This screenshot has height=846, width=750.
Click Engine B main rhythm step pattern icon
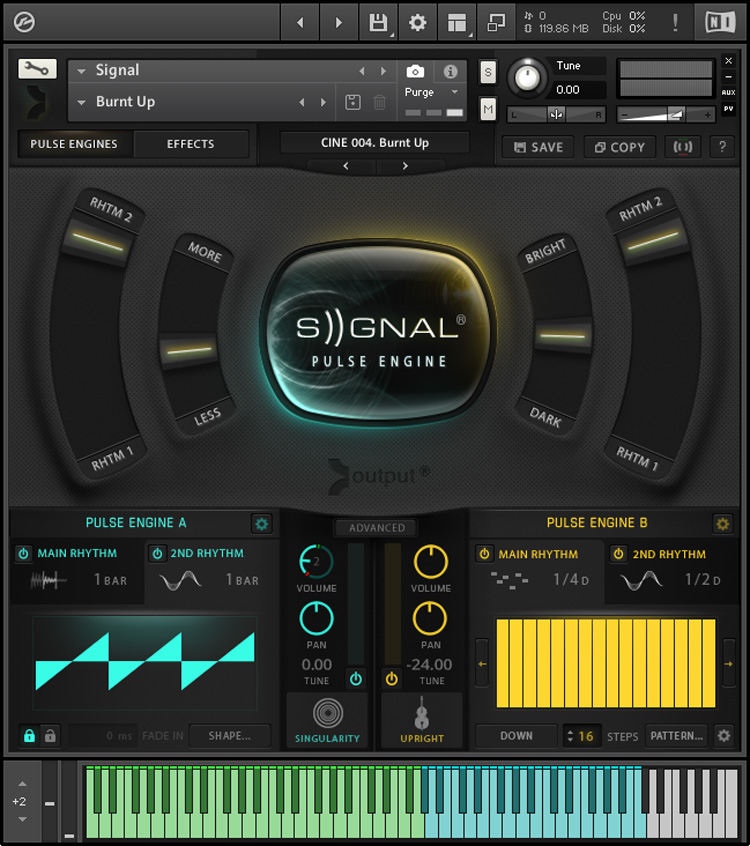[x=509, y=580]
